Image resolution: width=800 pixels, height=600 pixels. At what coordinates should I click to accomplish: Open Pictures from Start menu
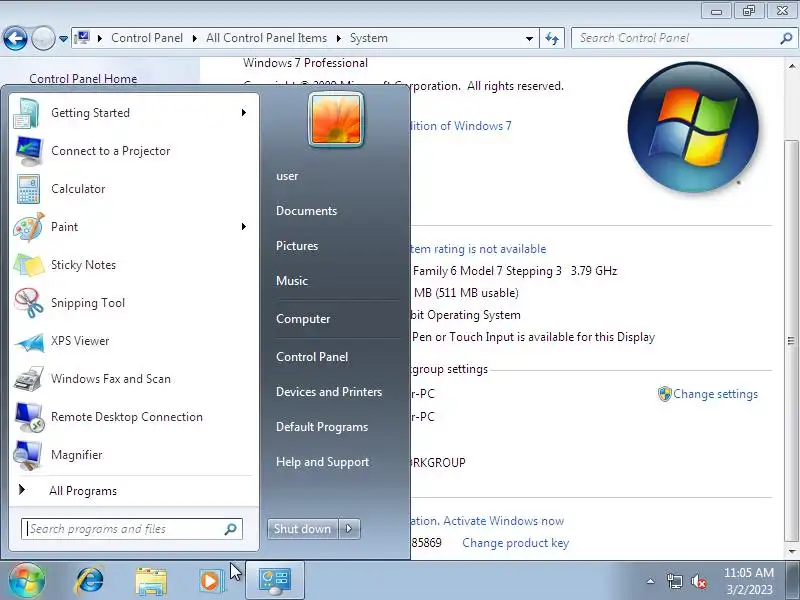[297, 246]
